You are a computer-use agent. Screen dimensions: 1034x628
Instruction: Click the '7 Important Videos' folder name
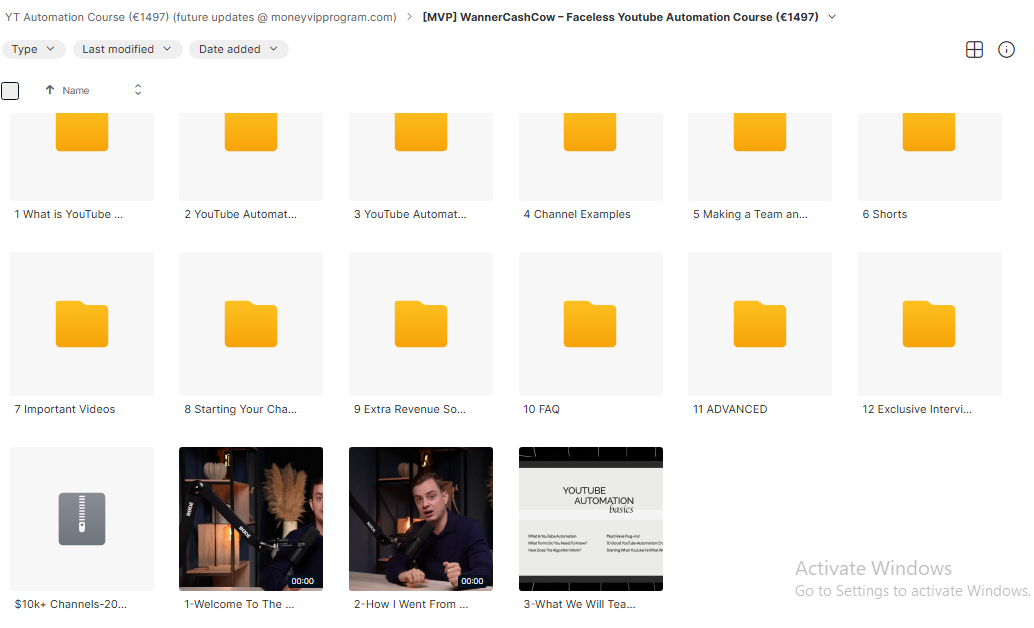(65, 409)
